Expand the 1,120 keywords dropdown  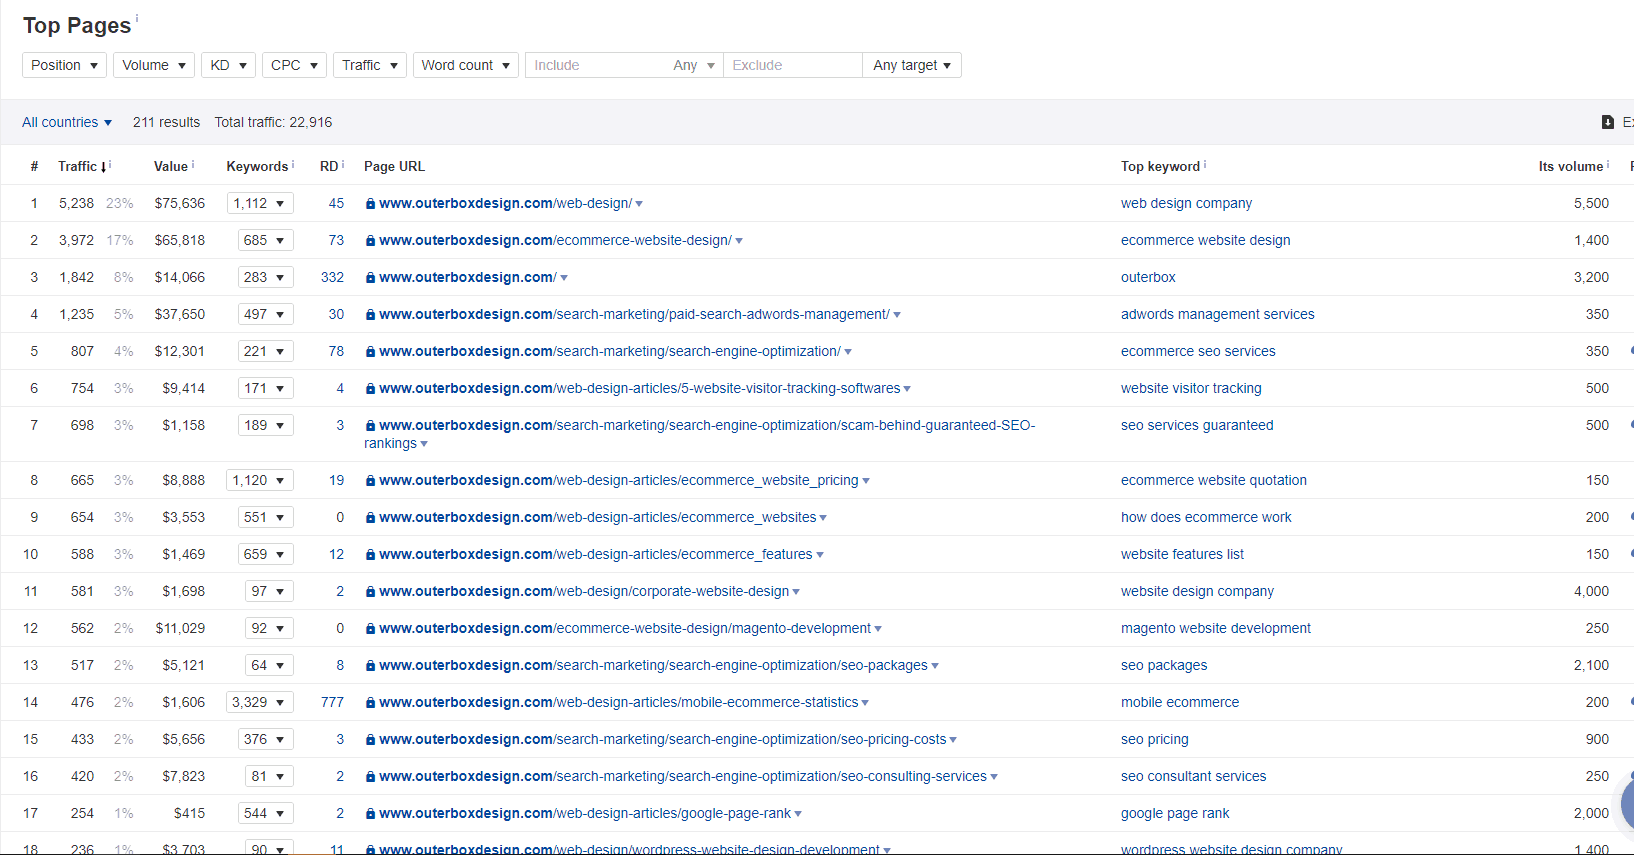point(260,480)
